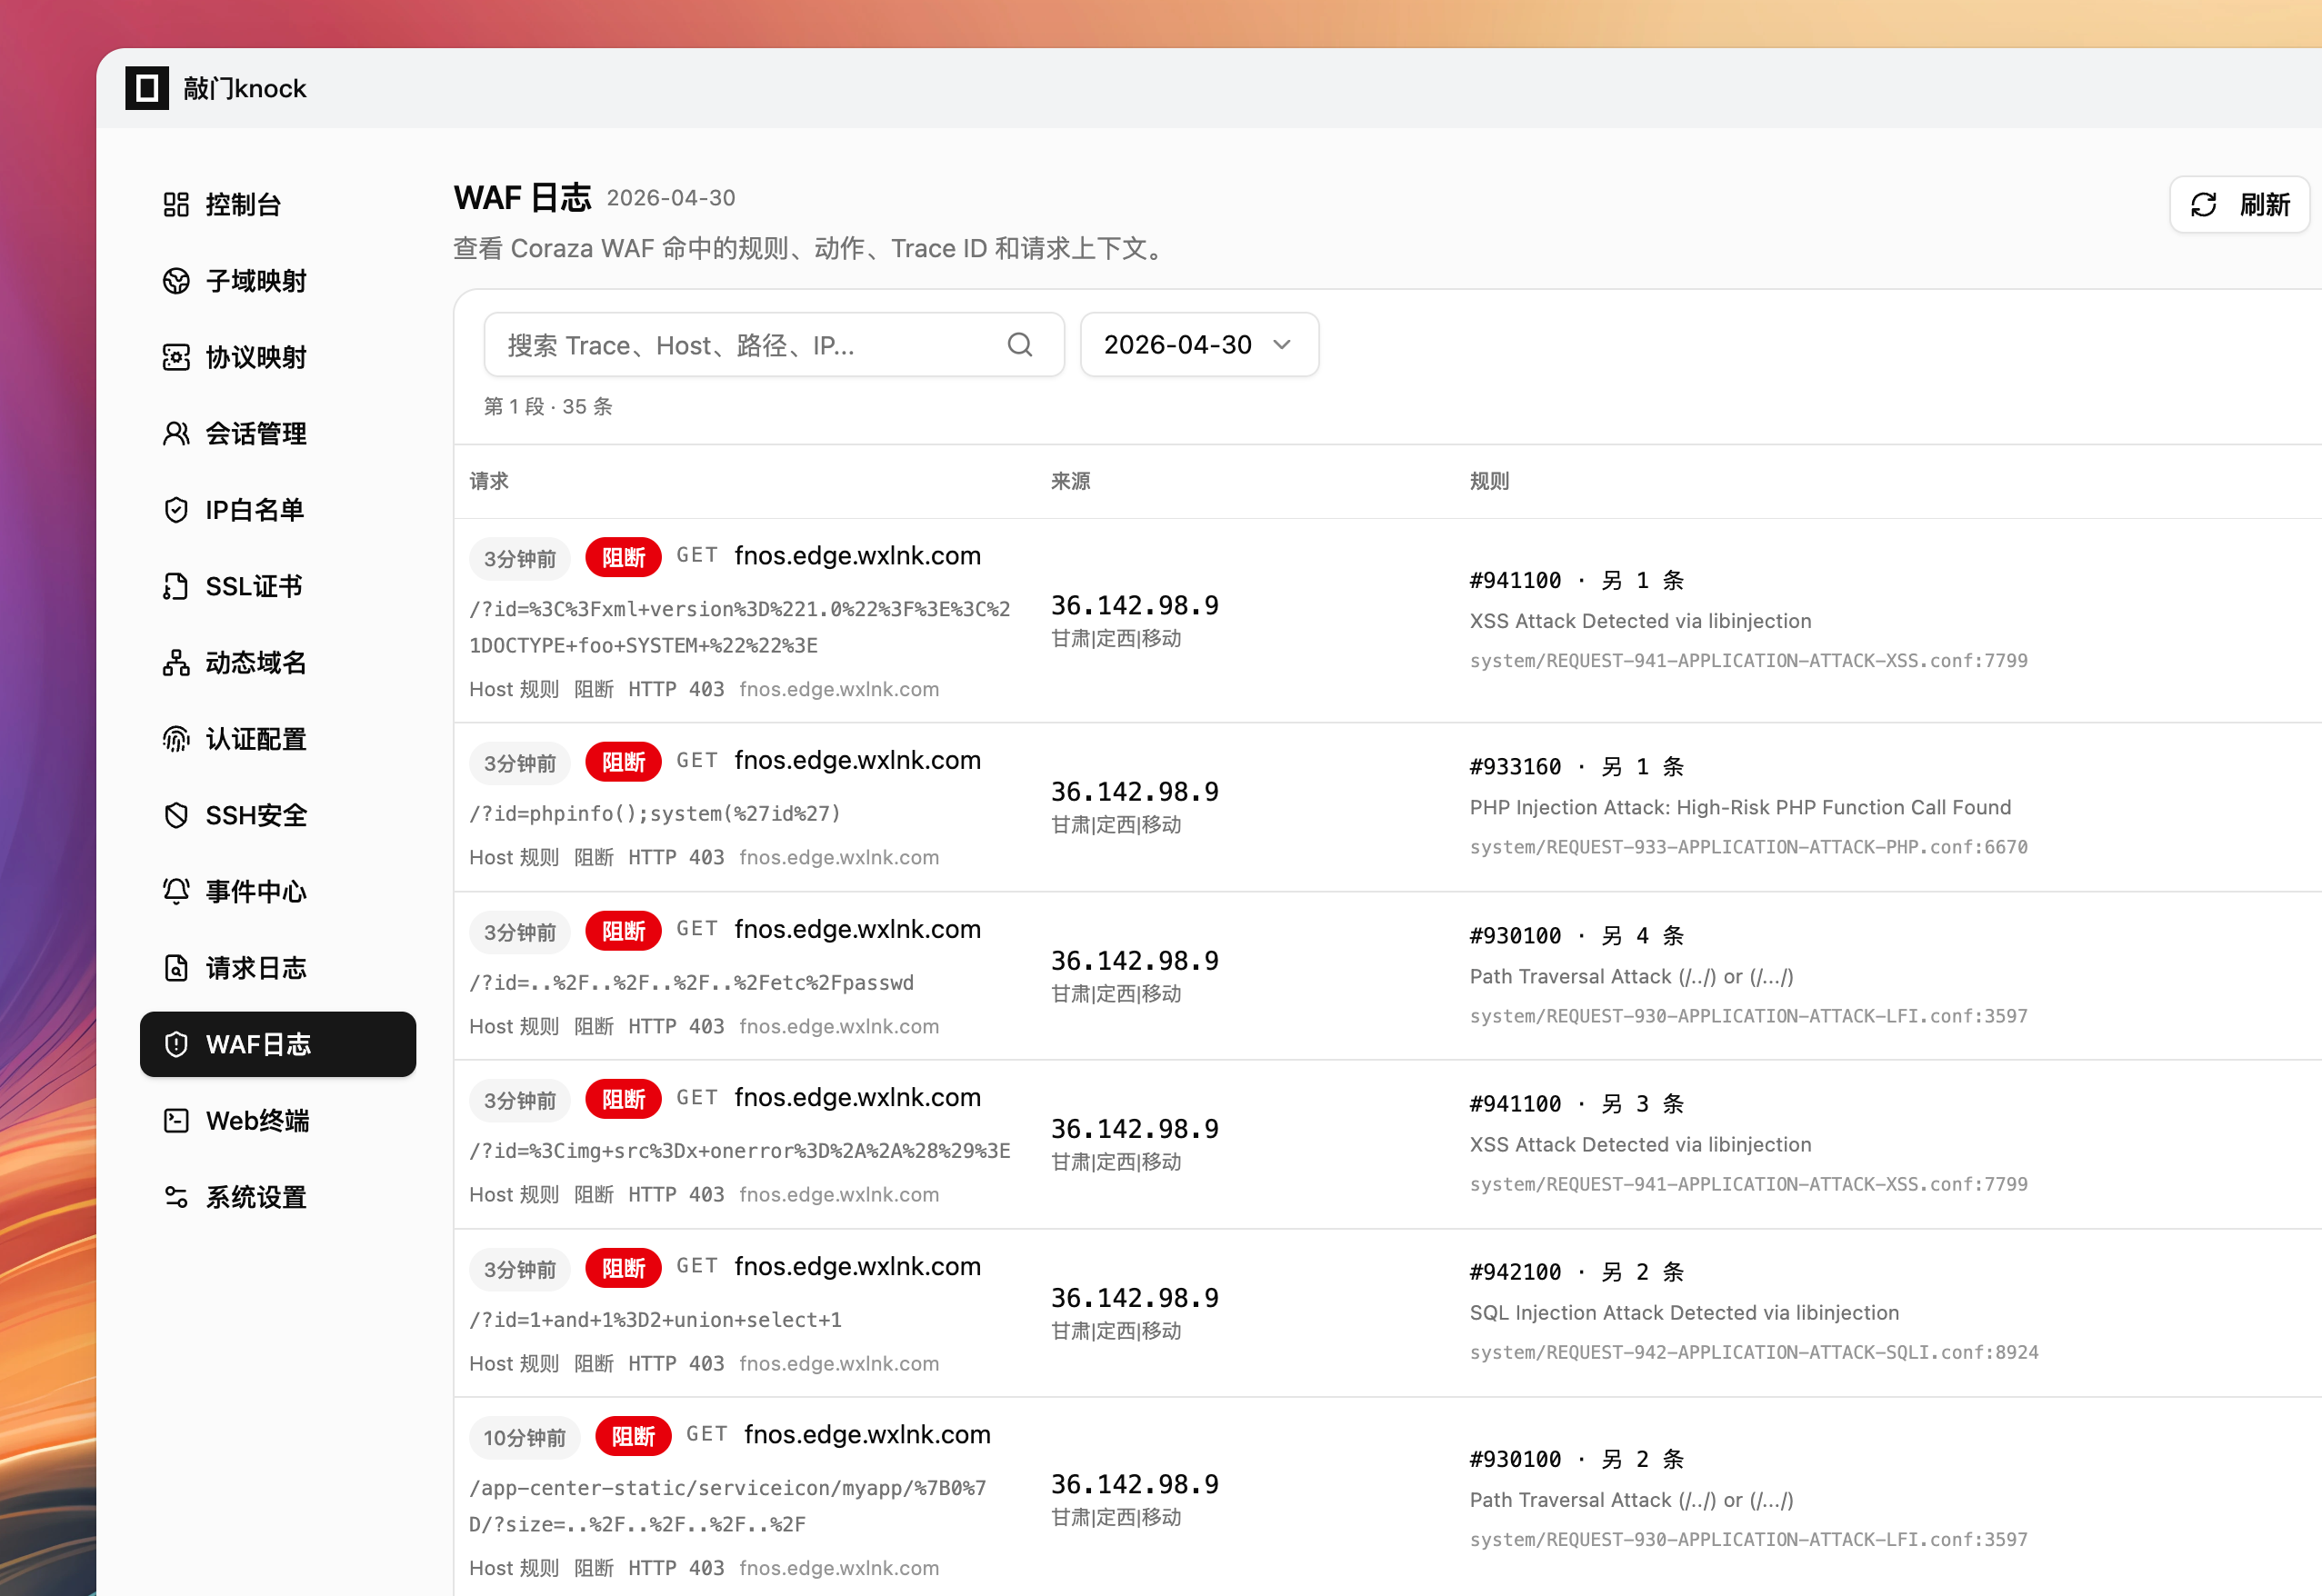Click 阻断 badge on img onerror request row
This screenshot has width=2322, height=1596.
tap(623, 1099)
